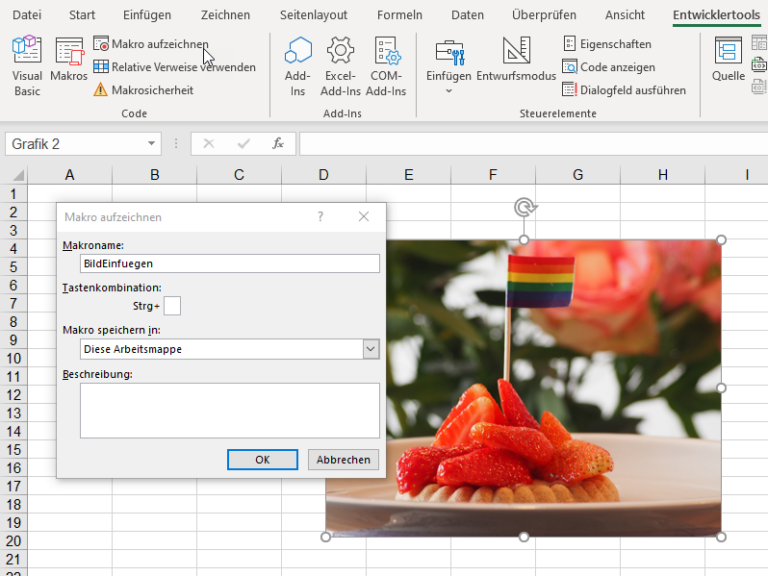Viewport: 768px width, 576px height.
Task: Click Abbrechen in the macro dialog
Action: pyautogui.click(x=343, y=459)
